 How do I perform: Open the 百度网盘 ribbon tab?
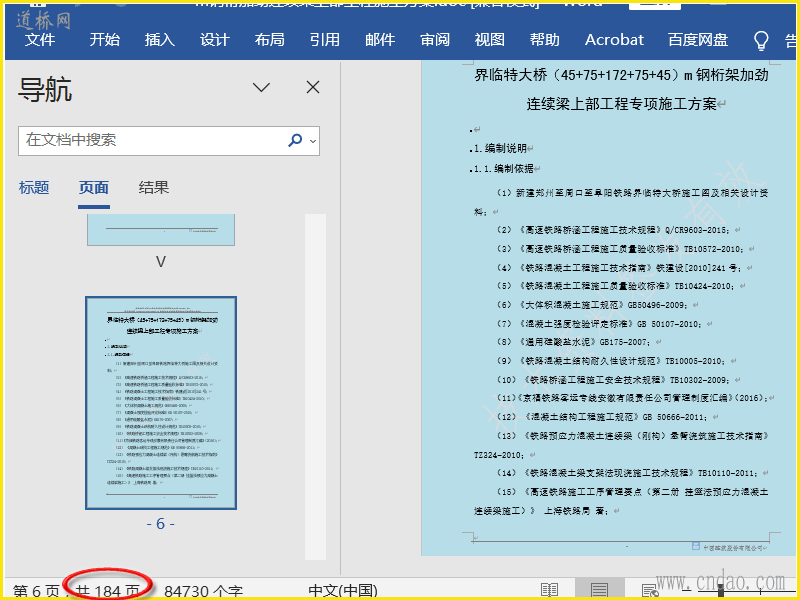tap(698, 40)
